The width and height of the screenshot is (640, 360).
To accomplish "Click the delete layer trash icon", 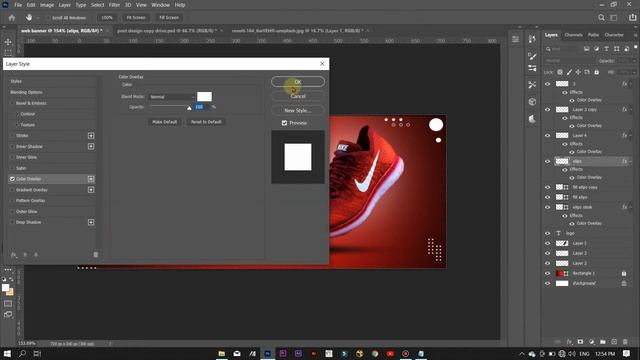I will click(625, 342).
